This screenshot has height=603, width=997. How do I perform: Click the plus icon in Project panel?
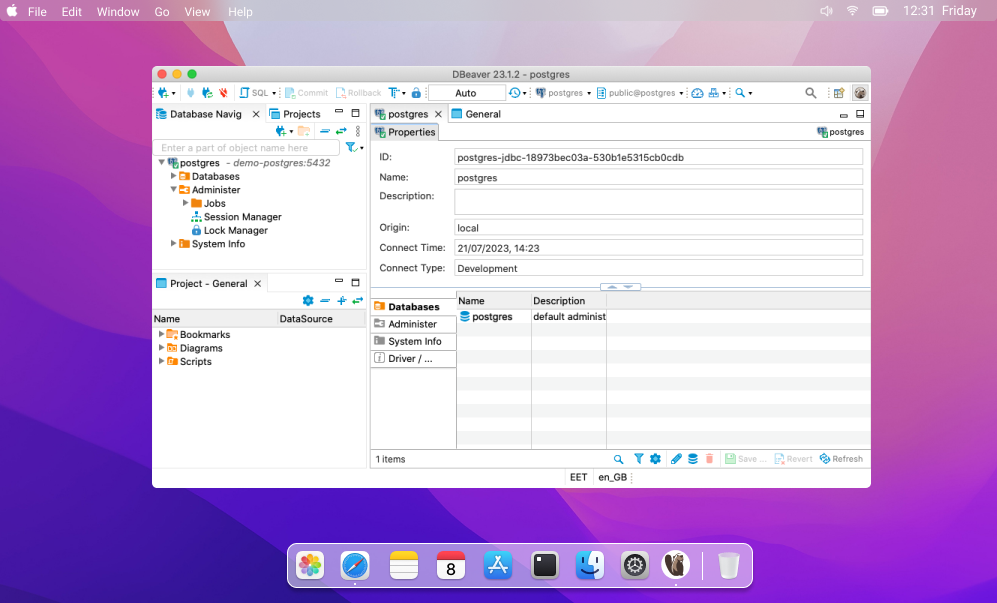coord(341,300)
